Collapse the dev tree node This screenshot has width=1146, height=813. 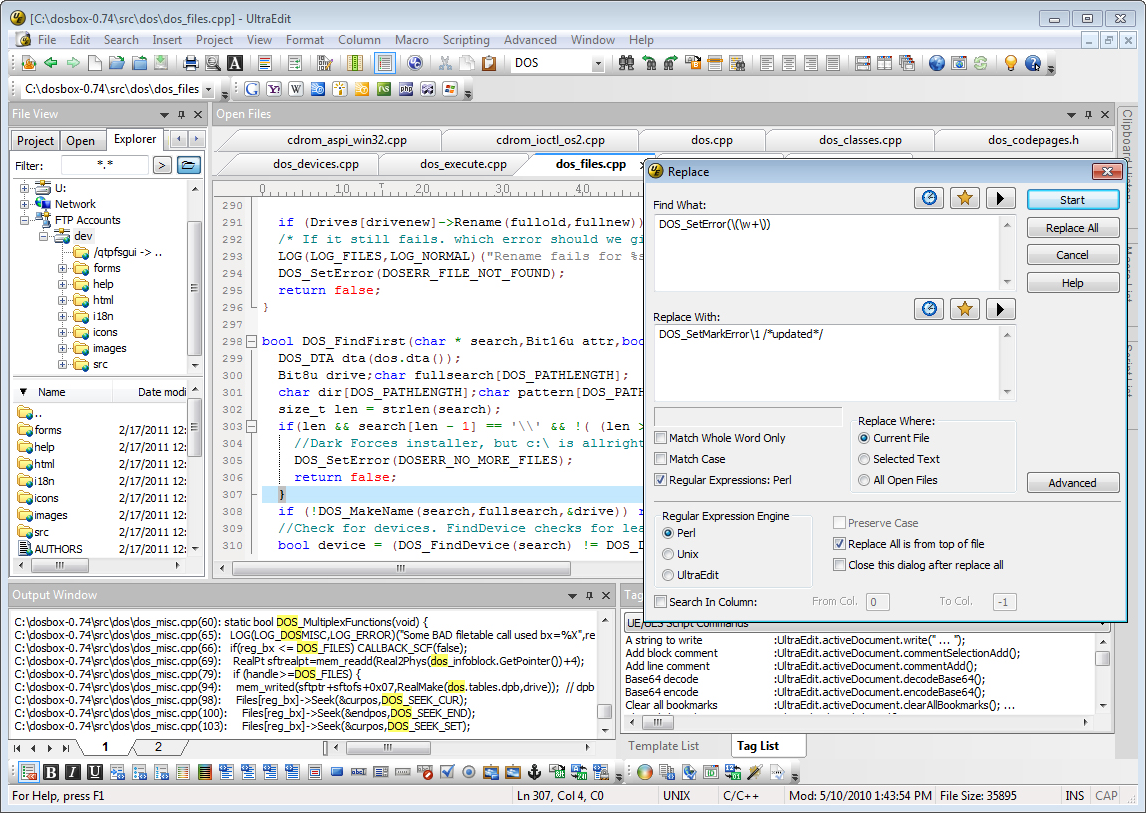pyautogui.click(x=44, y=236)
